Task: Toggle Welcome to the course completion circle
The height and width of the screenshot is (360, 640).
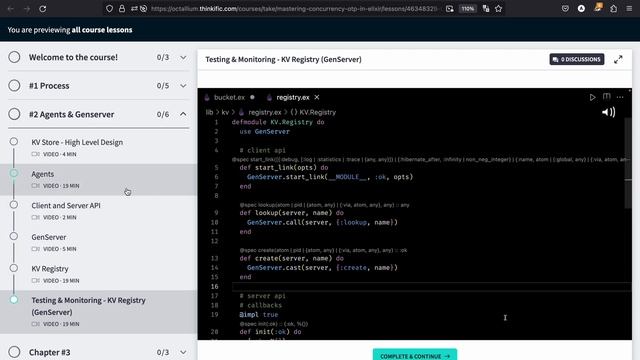Action: tap(14, 57)
